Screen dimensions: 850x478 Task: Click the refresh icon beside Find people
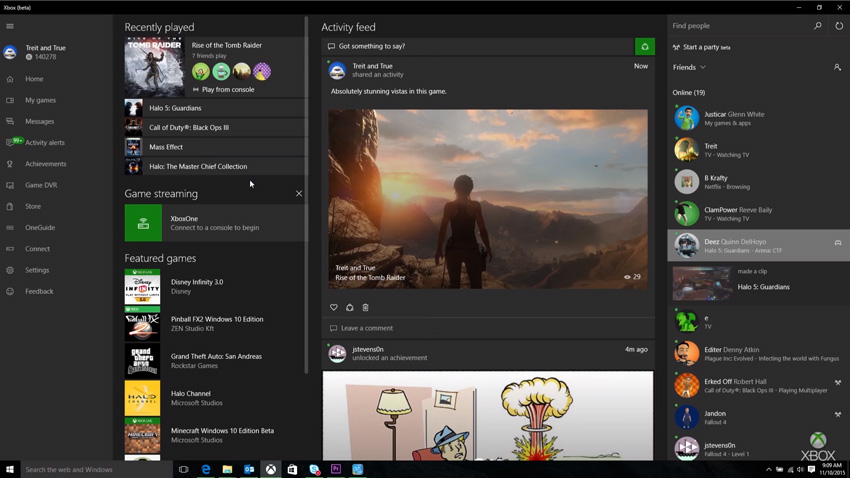839,25
